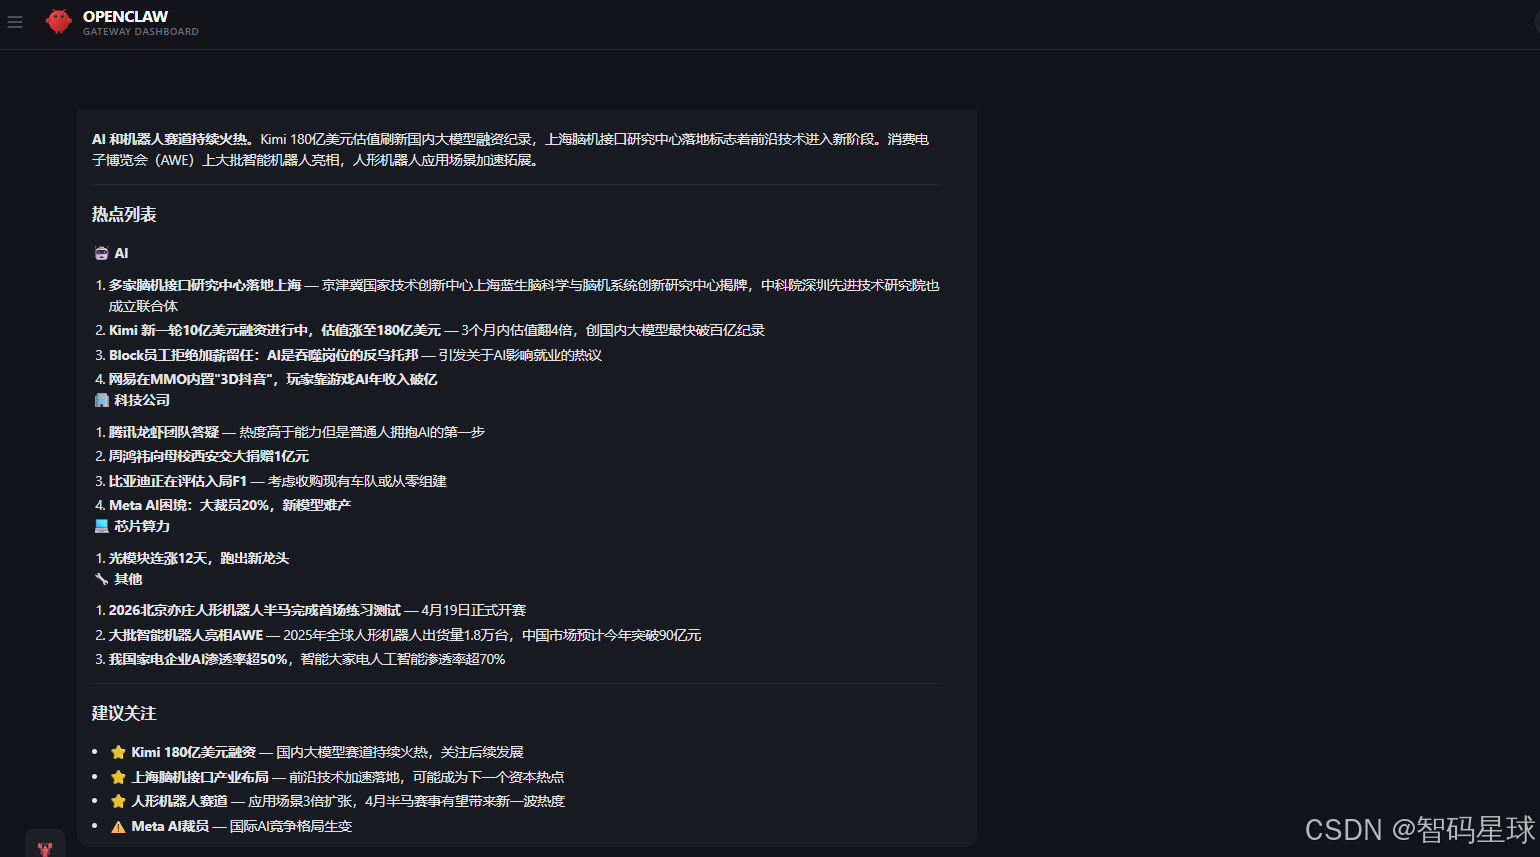Open the 比亚迪正在评估入局F1 headline
The image size is (1540, 857).
coord(180,481)
